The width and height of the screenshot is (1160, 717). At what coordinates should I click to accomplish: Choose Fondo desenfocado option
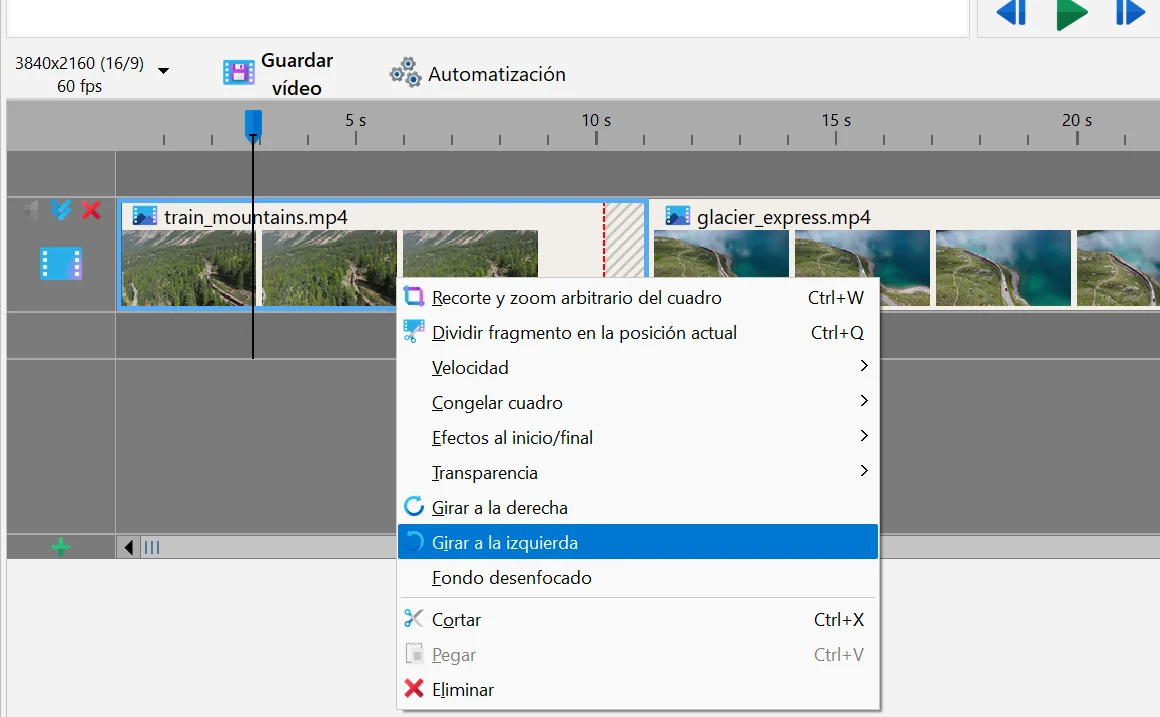(x=638, y=577)
